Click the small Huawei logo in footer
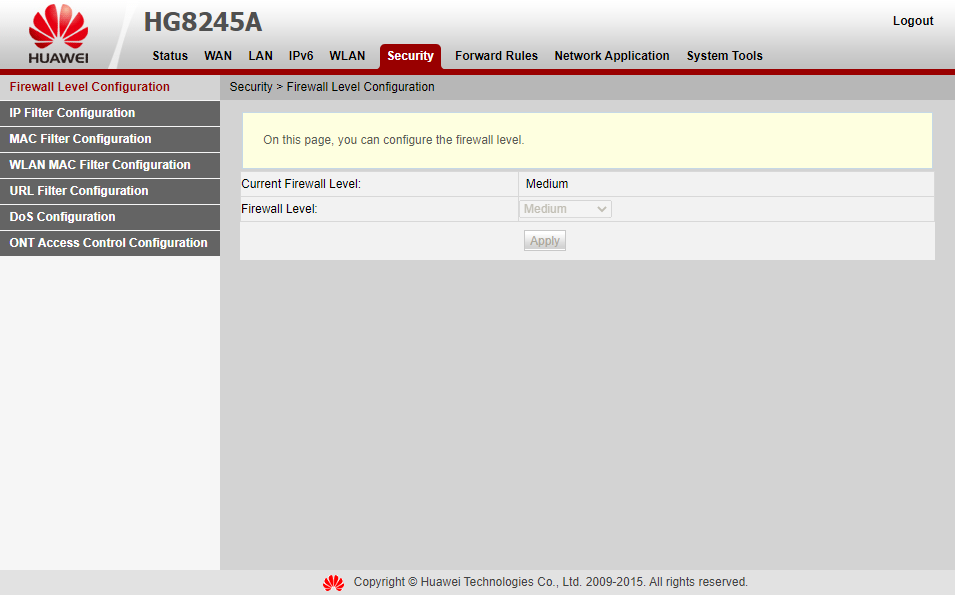Image resolution: width=962 pixels, height=607 pixels. 333,582
